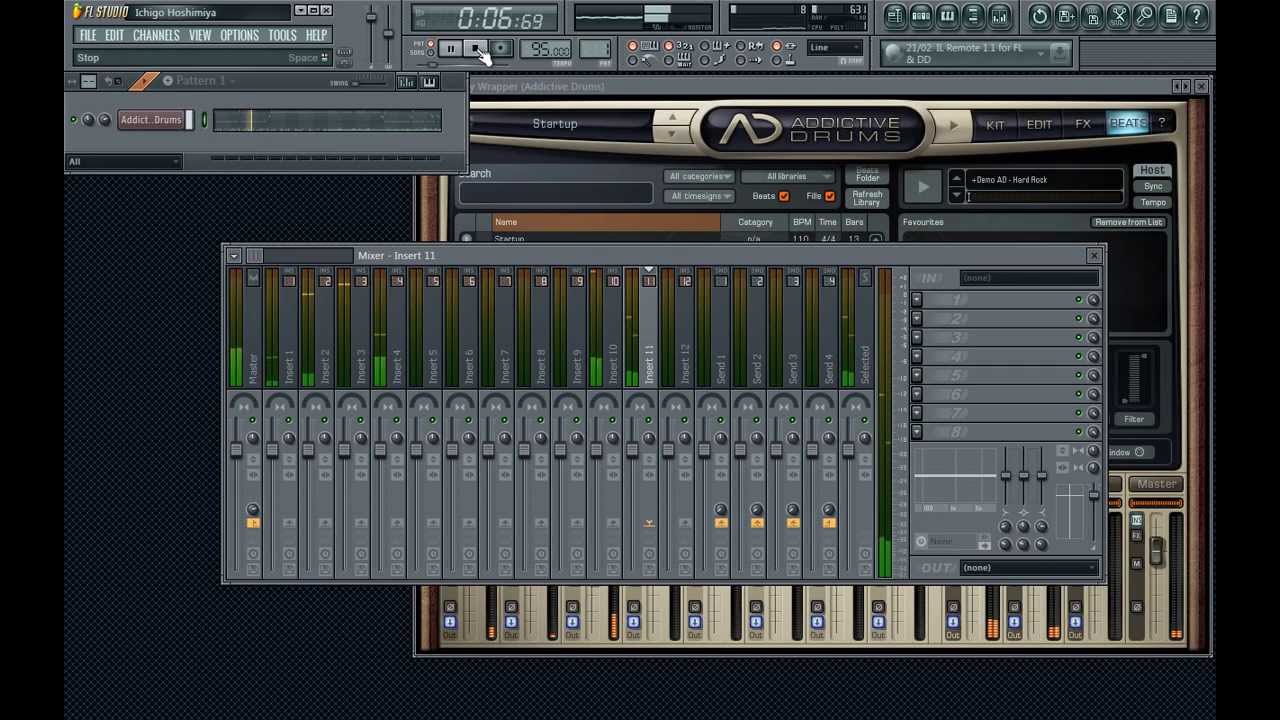Open the TOOLS menu
Image resolution: width=1280 pixels, height=720 pixels.
(282, 35)
